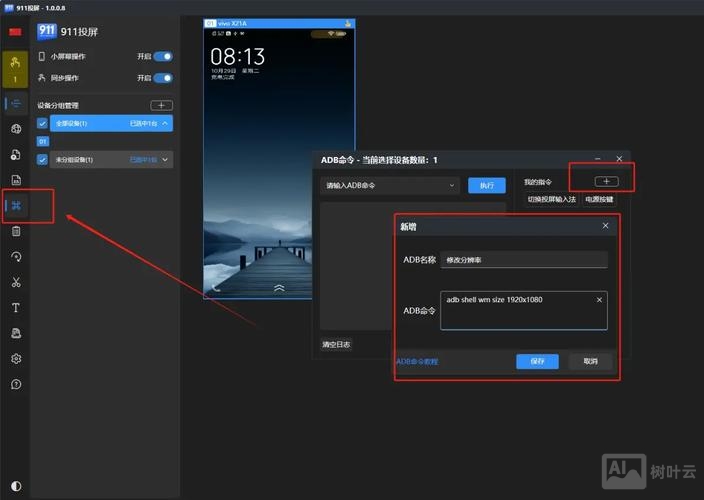Uncheck the 未分组设备(1) checkbox
The height and width of the screenshot is (500, 704).
tap(42, 159)
